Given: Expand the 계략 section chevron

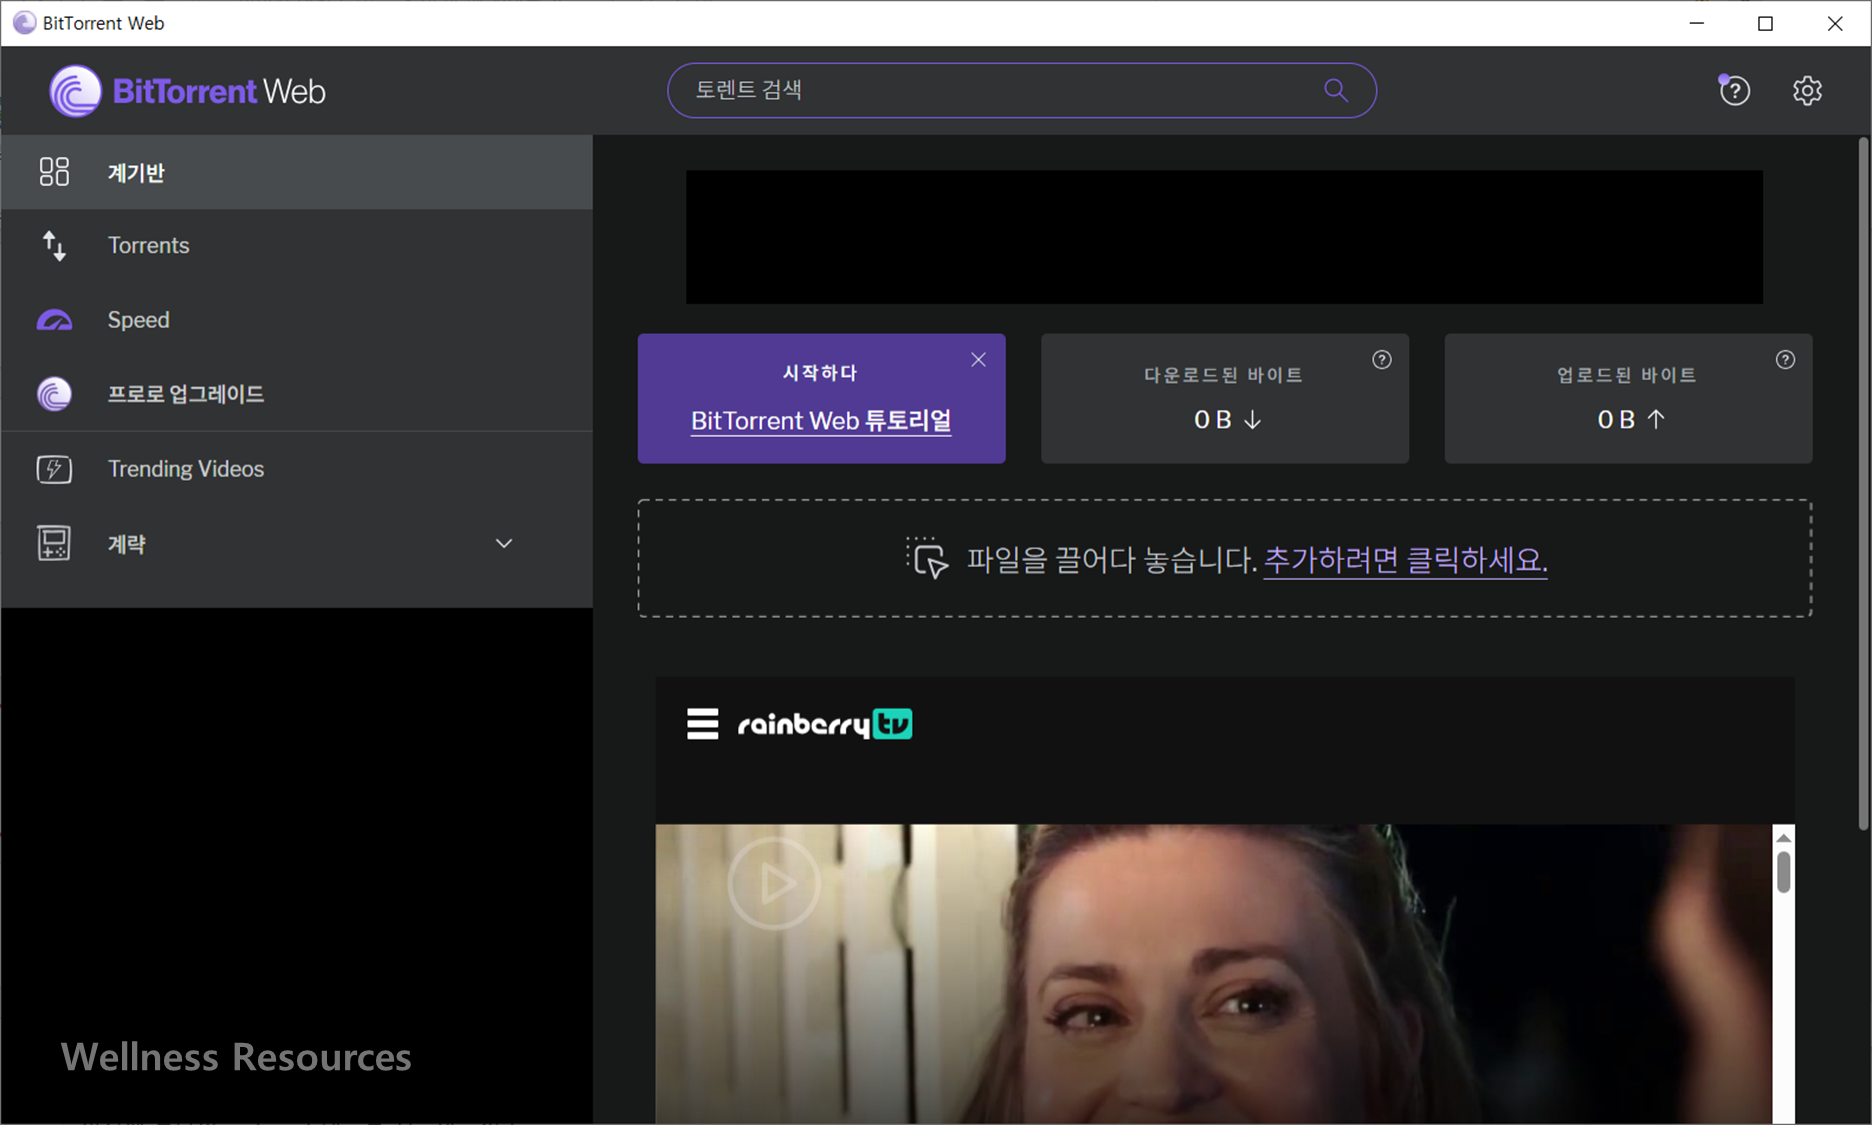Looking at the screenshot, I should pos(504,543).
